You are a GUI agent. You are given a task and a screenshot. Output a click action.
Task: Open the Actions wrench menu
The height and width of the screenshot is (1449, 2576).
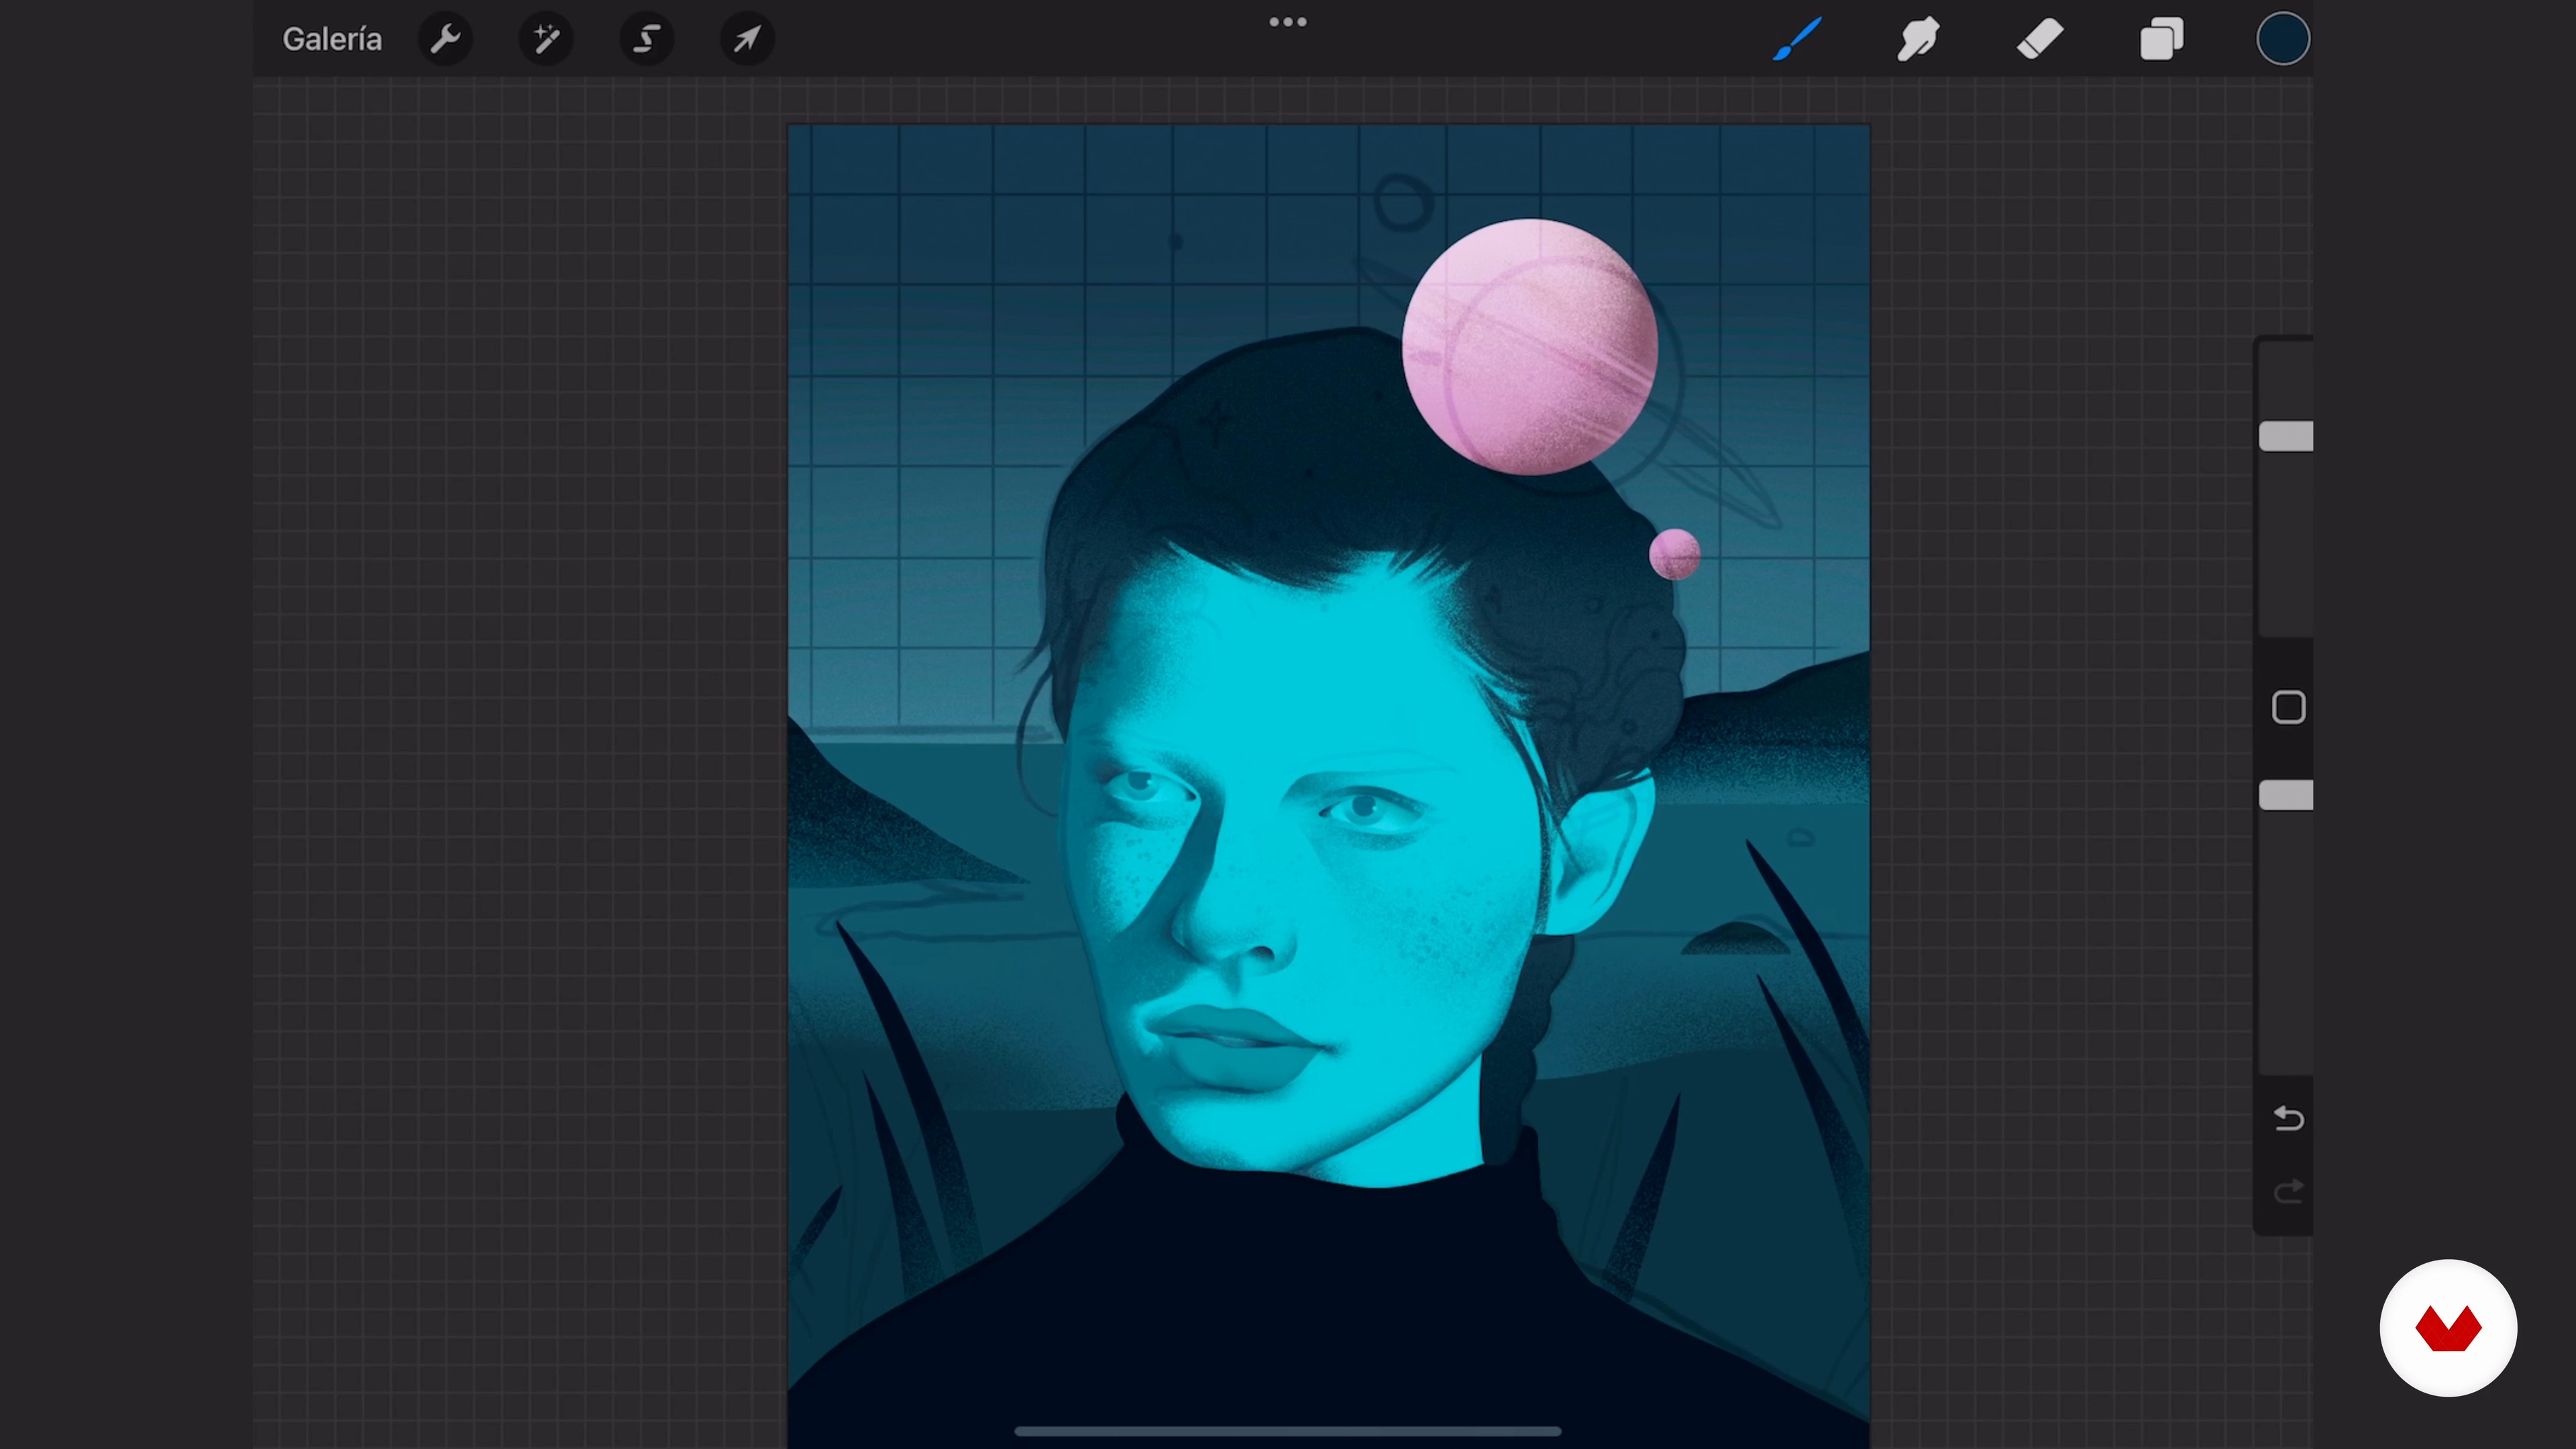[445, 39]
